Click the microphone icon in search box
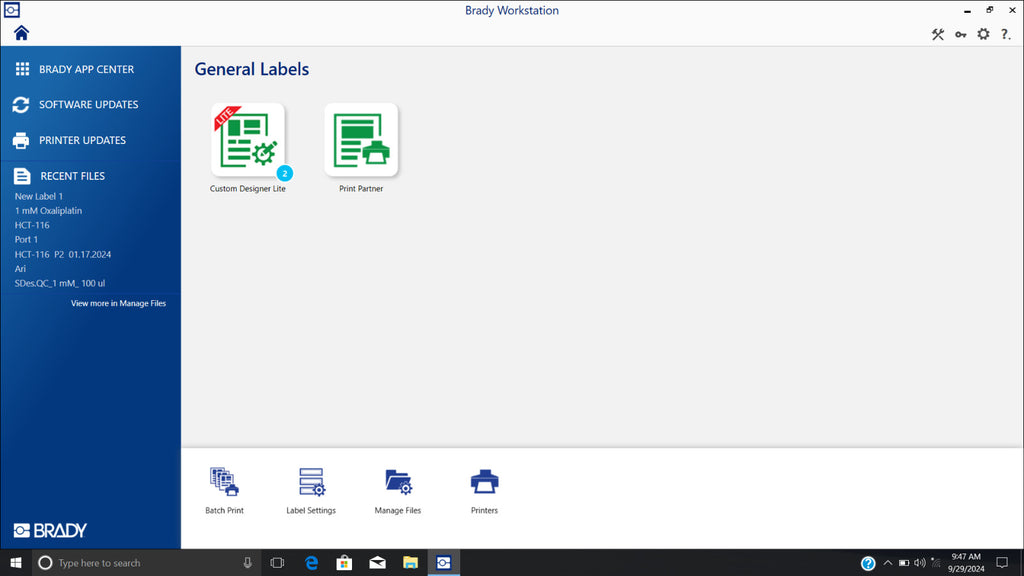1024x576 pixels. coord(248,562)
